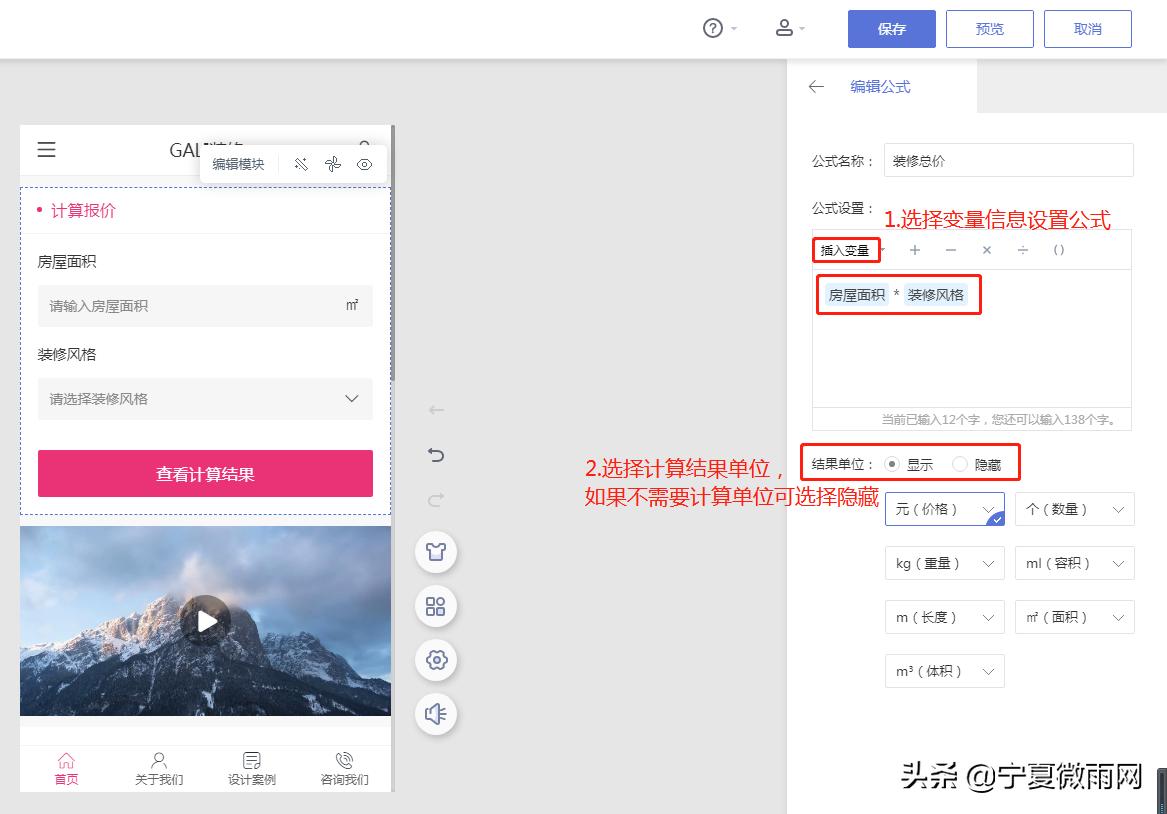The width and height of the screenshot is (1167, 814).
Task: Click the speaker audio icon
Action: click(x=435, y=714)
